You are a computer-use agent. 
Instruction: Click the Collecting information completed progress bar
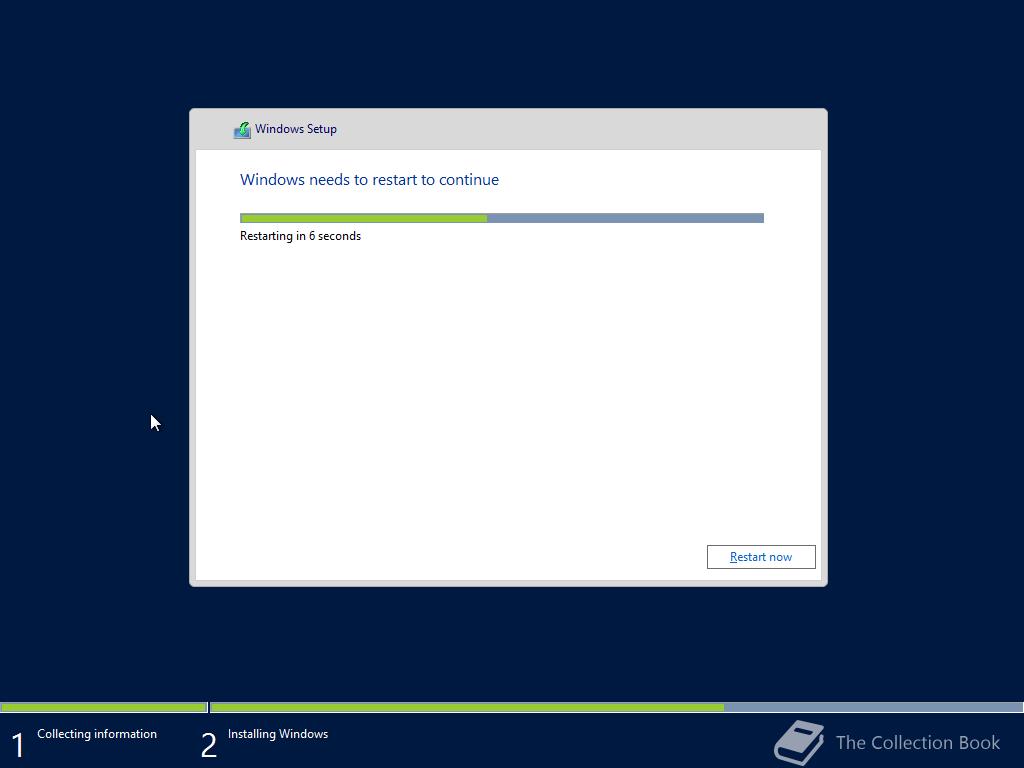104,707
